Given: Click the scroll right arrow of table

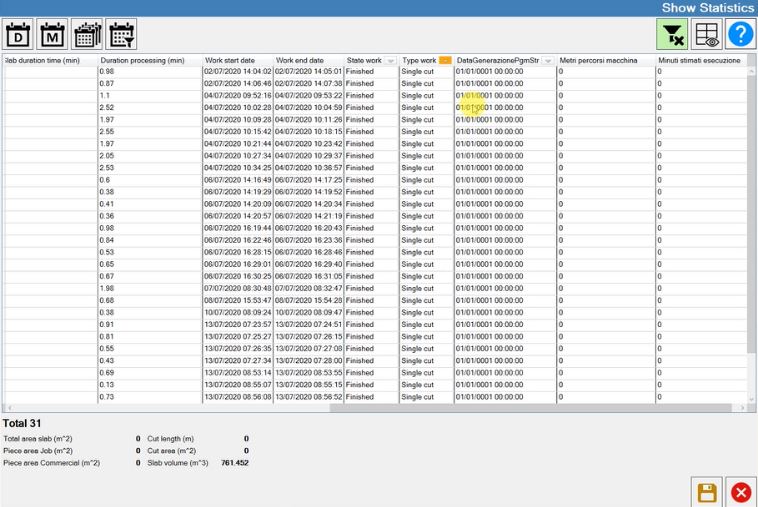Looking at the screenshot, I should point(743,408).
